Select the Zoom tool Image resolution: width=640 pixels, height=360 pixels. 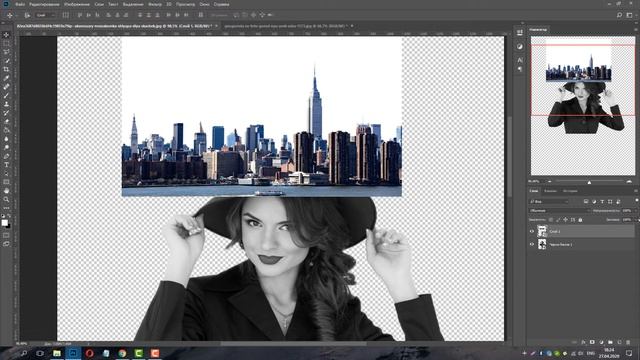(x=6, y=200)
